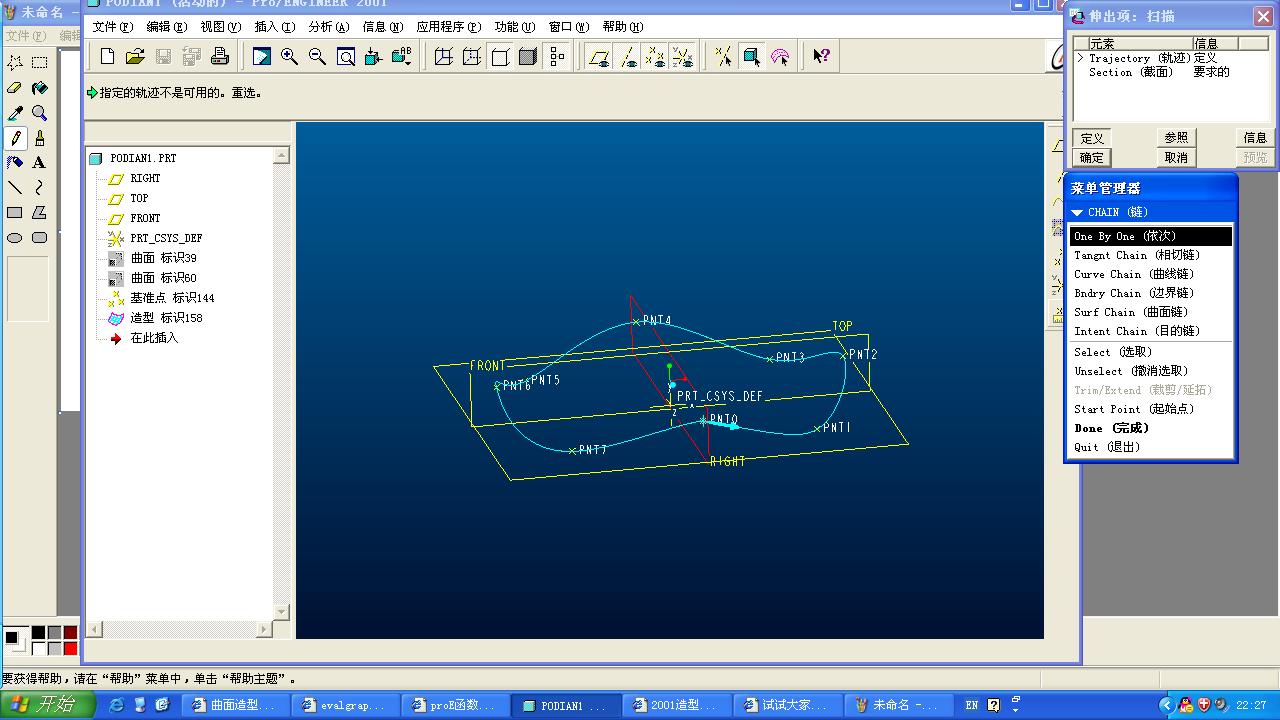Select Paint's rectangular select tool
This screenshot has width=1280, height=720.
coord(39,63)
